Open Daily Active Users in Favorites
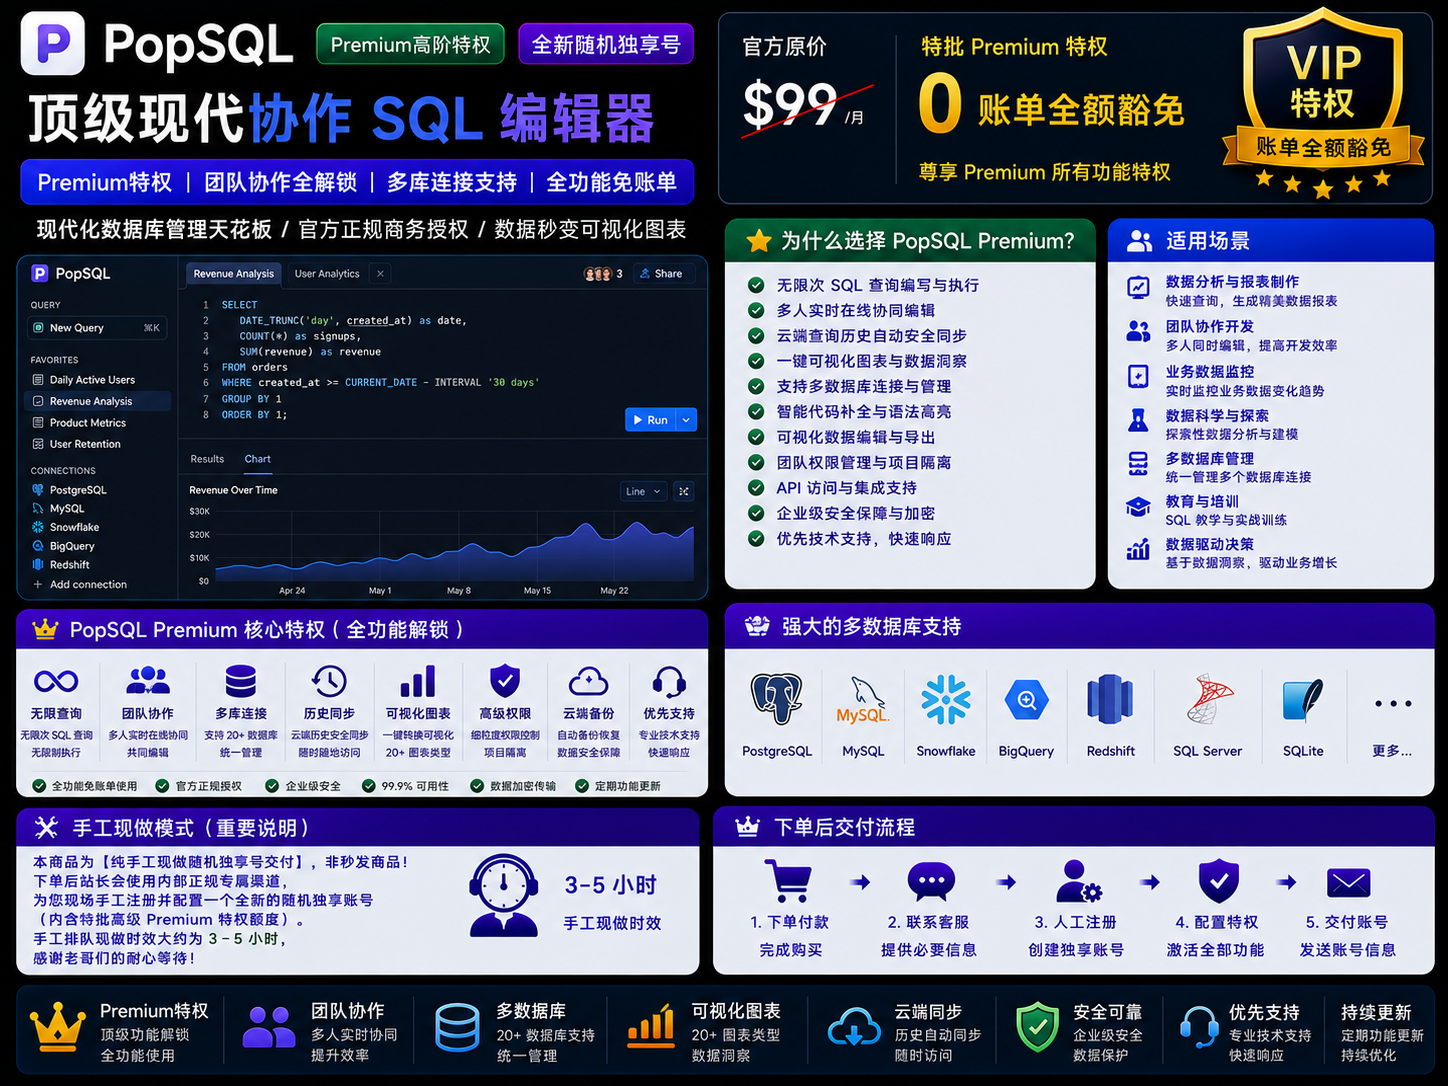 click(84, 380)
